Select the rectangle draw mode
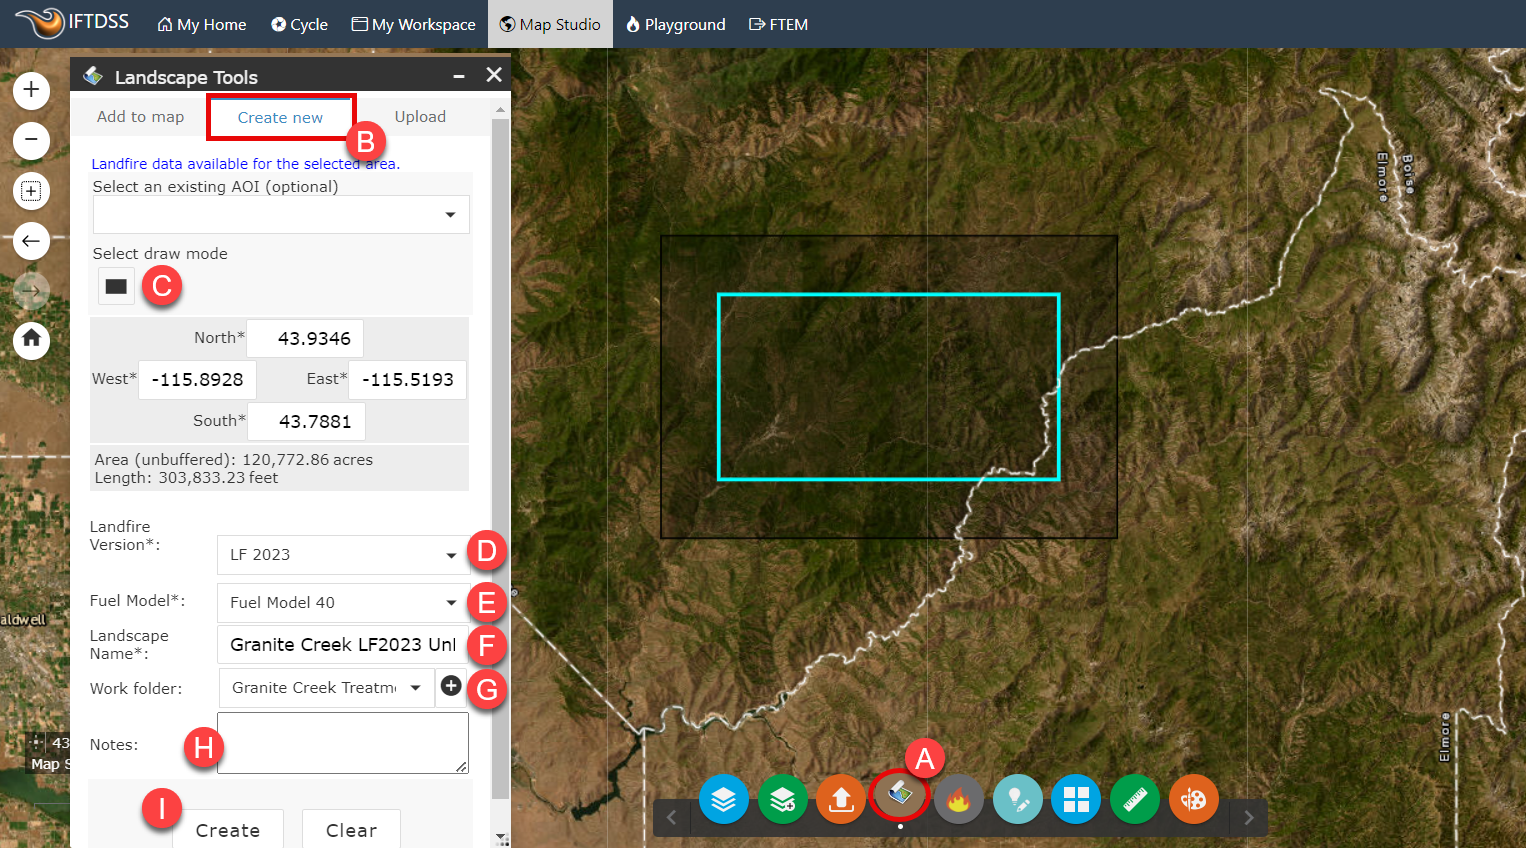 click(115, 285)
